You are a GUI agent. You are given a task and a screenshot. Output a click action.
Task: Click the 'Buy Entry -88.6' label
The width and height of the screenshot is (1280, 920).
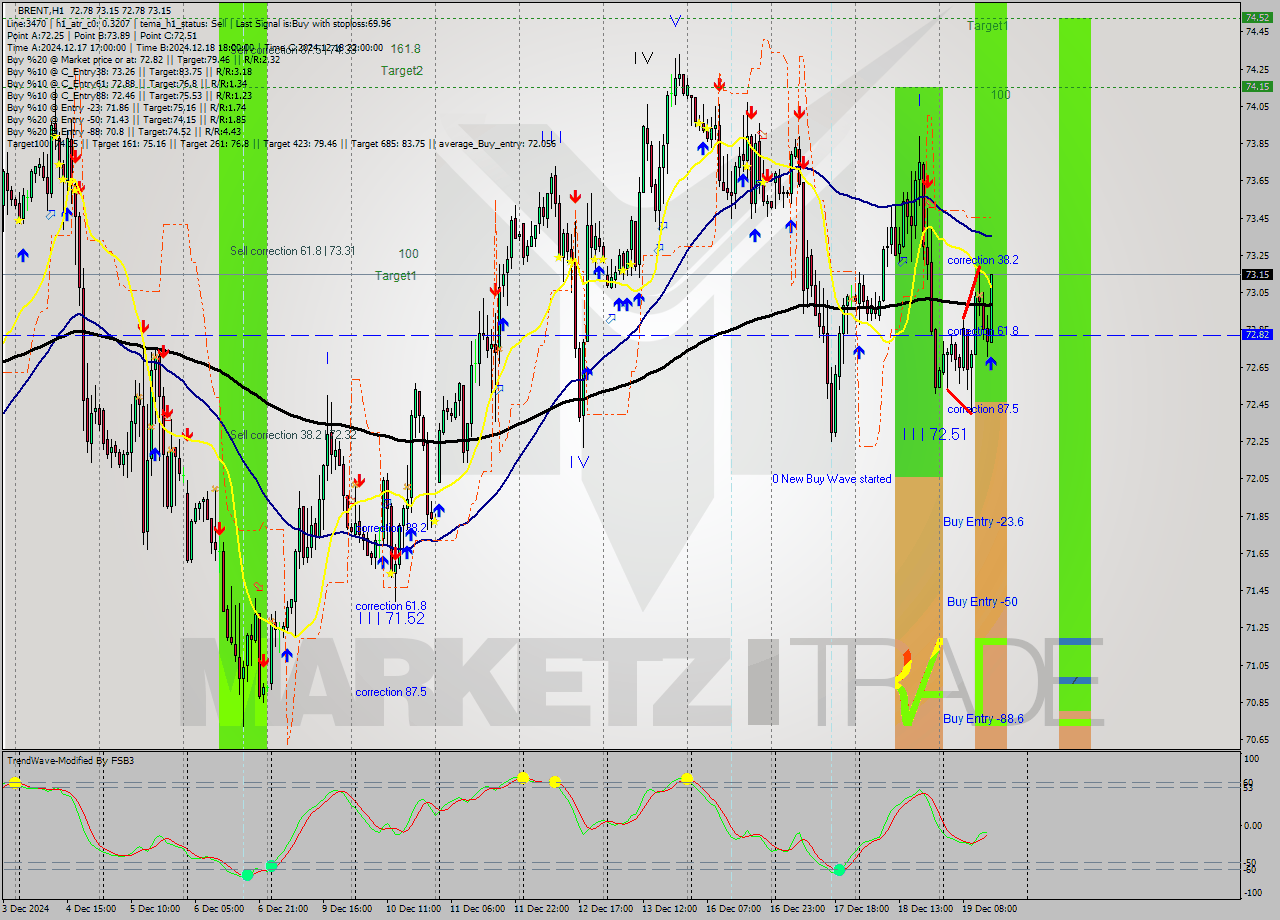tap(983, 719)
